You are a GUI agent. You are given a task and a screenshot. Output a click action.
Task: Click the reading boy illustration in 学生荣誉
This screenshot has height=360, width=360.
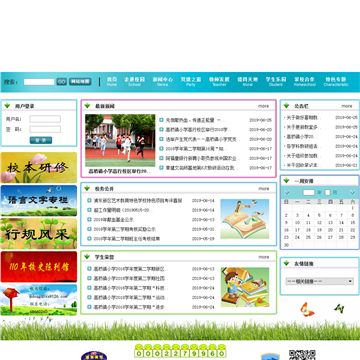[x=245, y=287]
